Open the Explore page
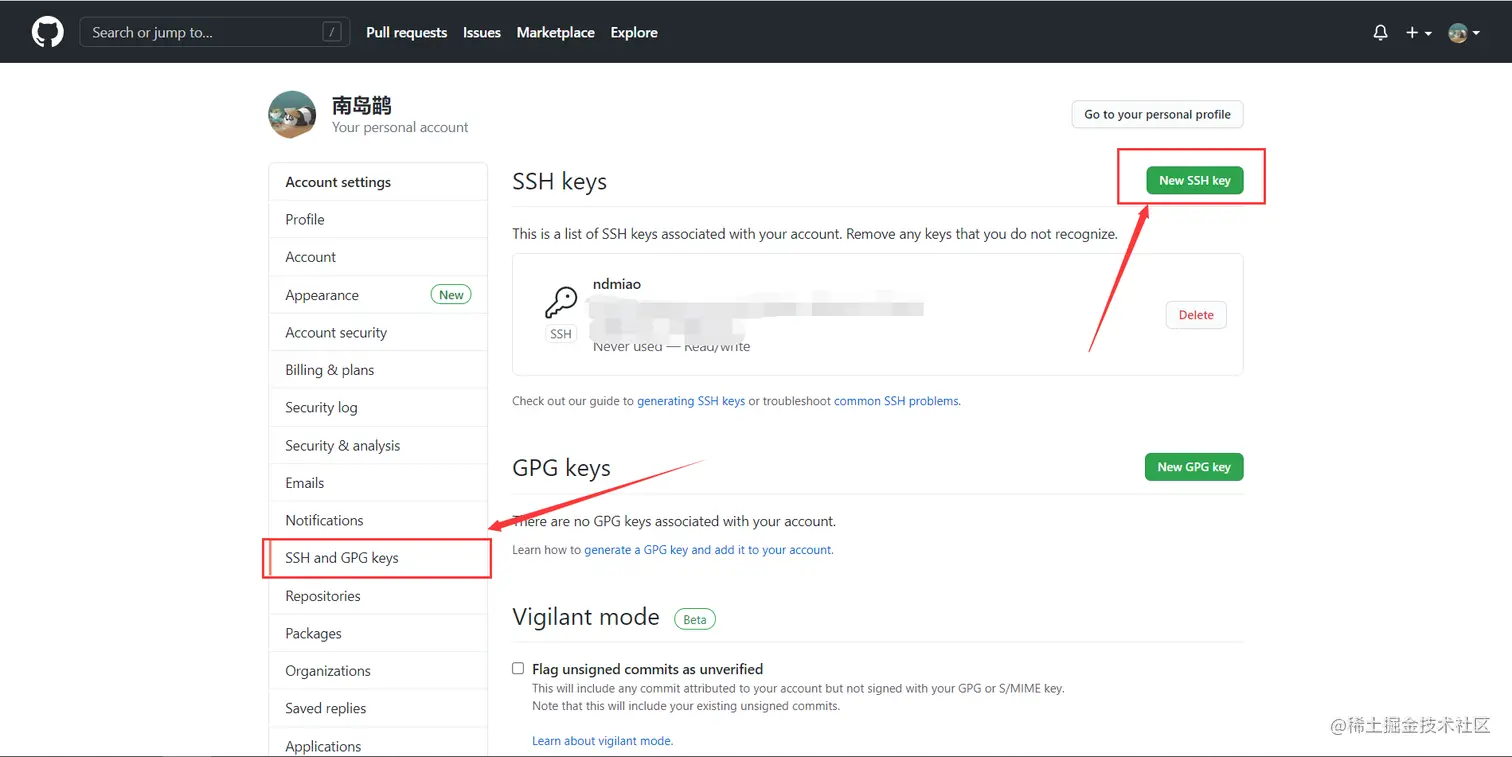 (x=634, y=32)
